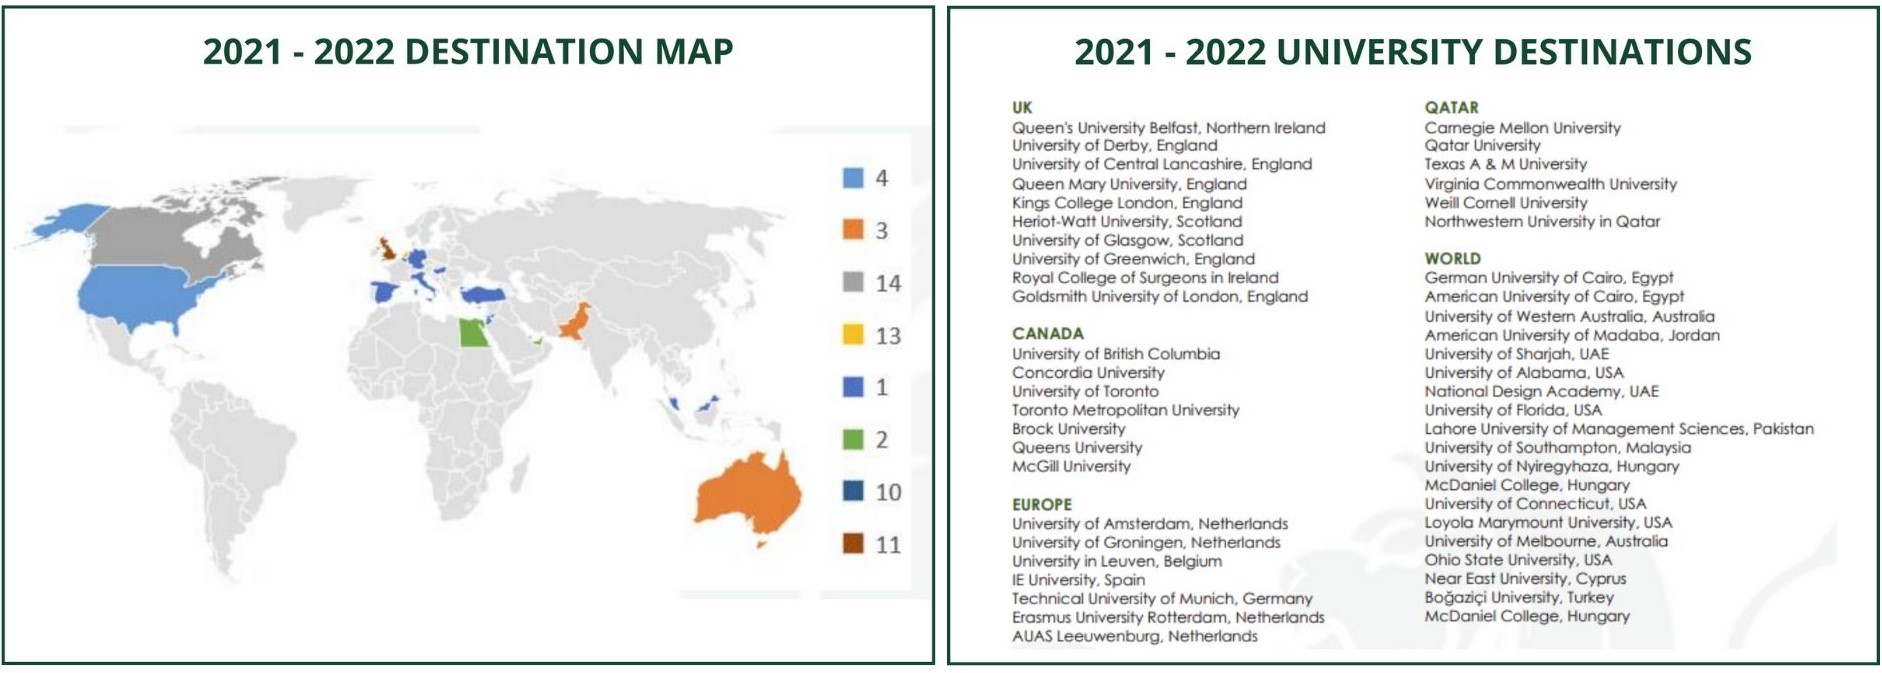Click the 'UK' section heading
This screenshot has height=673, width=1882.
click(x=1022, y=108)
